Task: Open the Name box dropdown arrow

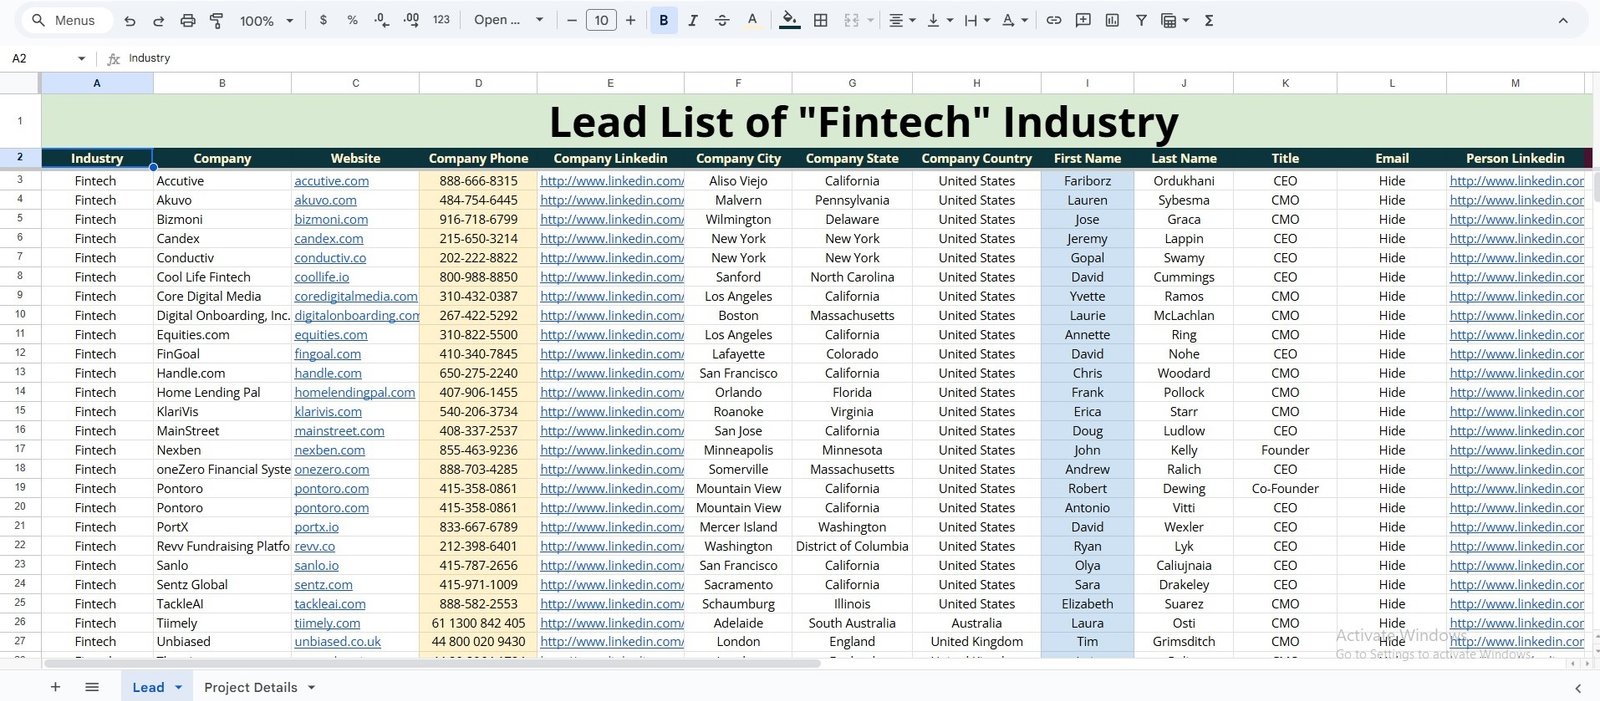Action: pyautogui.click(x=82, y=59)
